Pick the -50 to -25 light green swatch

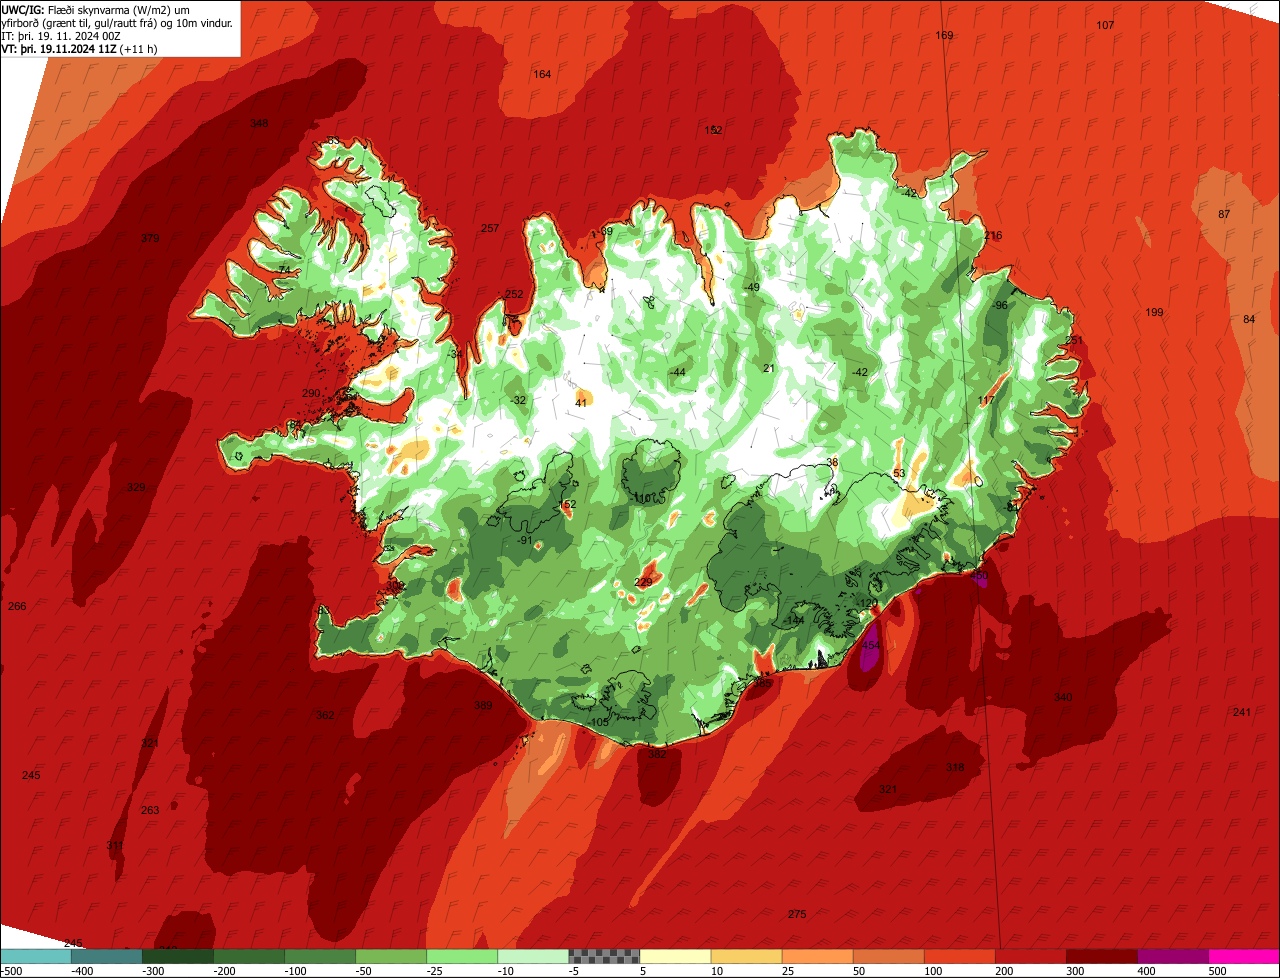pyautogui.click(x=391, y=956)
